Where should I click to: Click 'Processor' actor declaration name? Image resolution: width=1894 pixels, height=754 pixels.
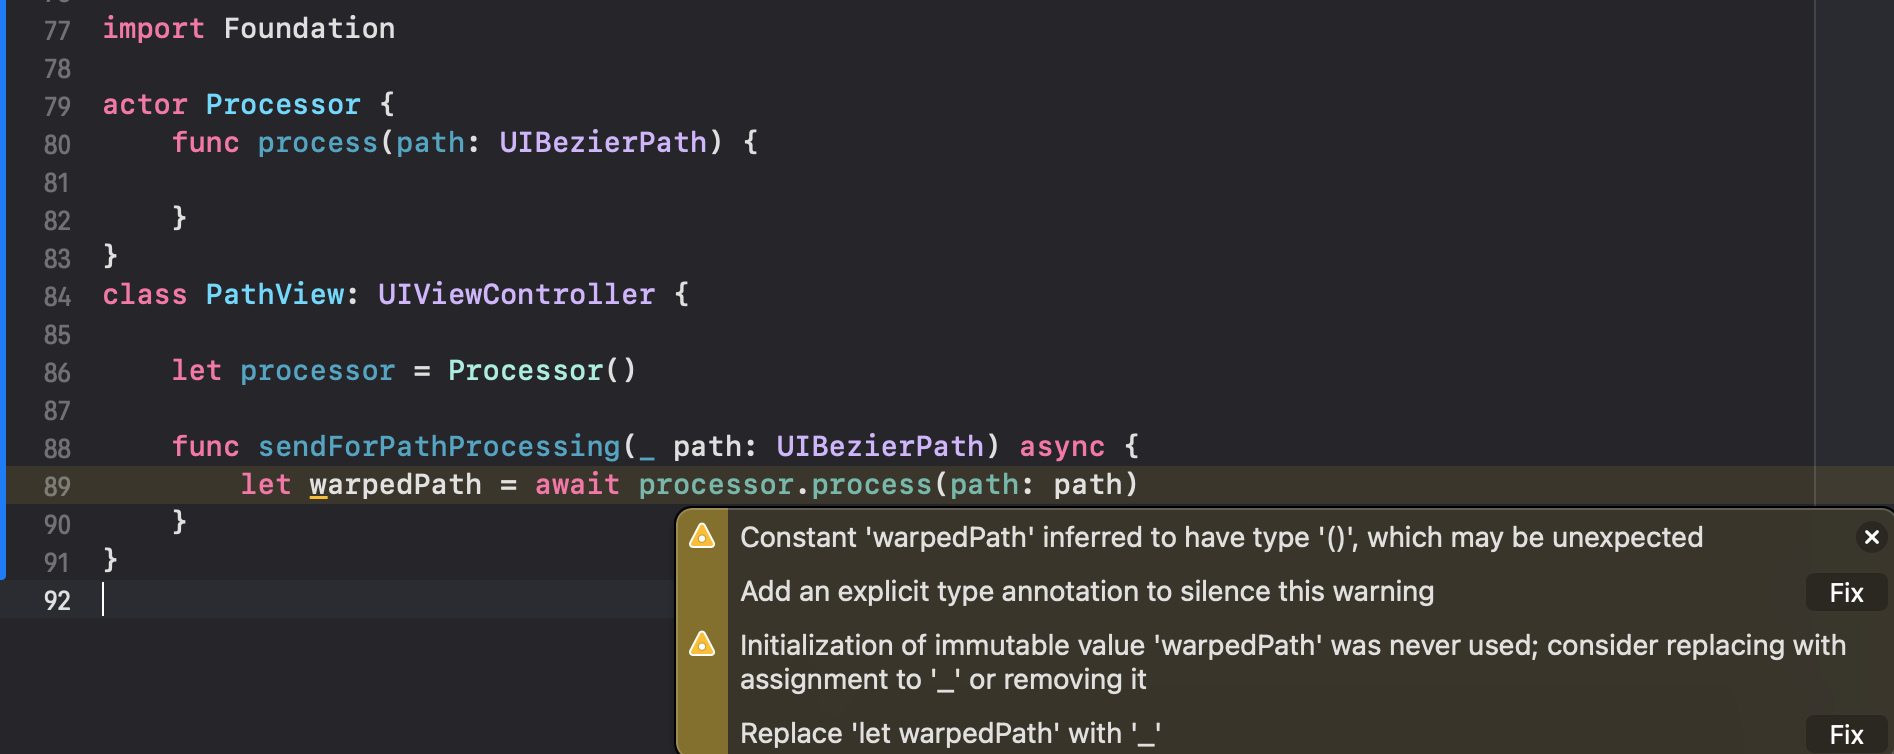(x=283, y=105)
